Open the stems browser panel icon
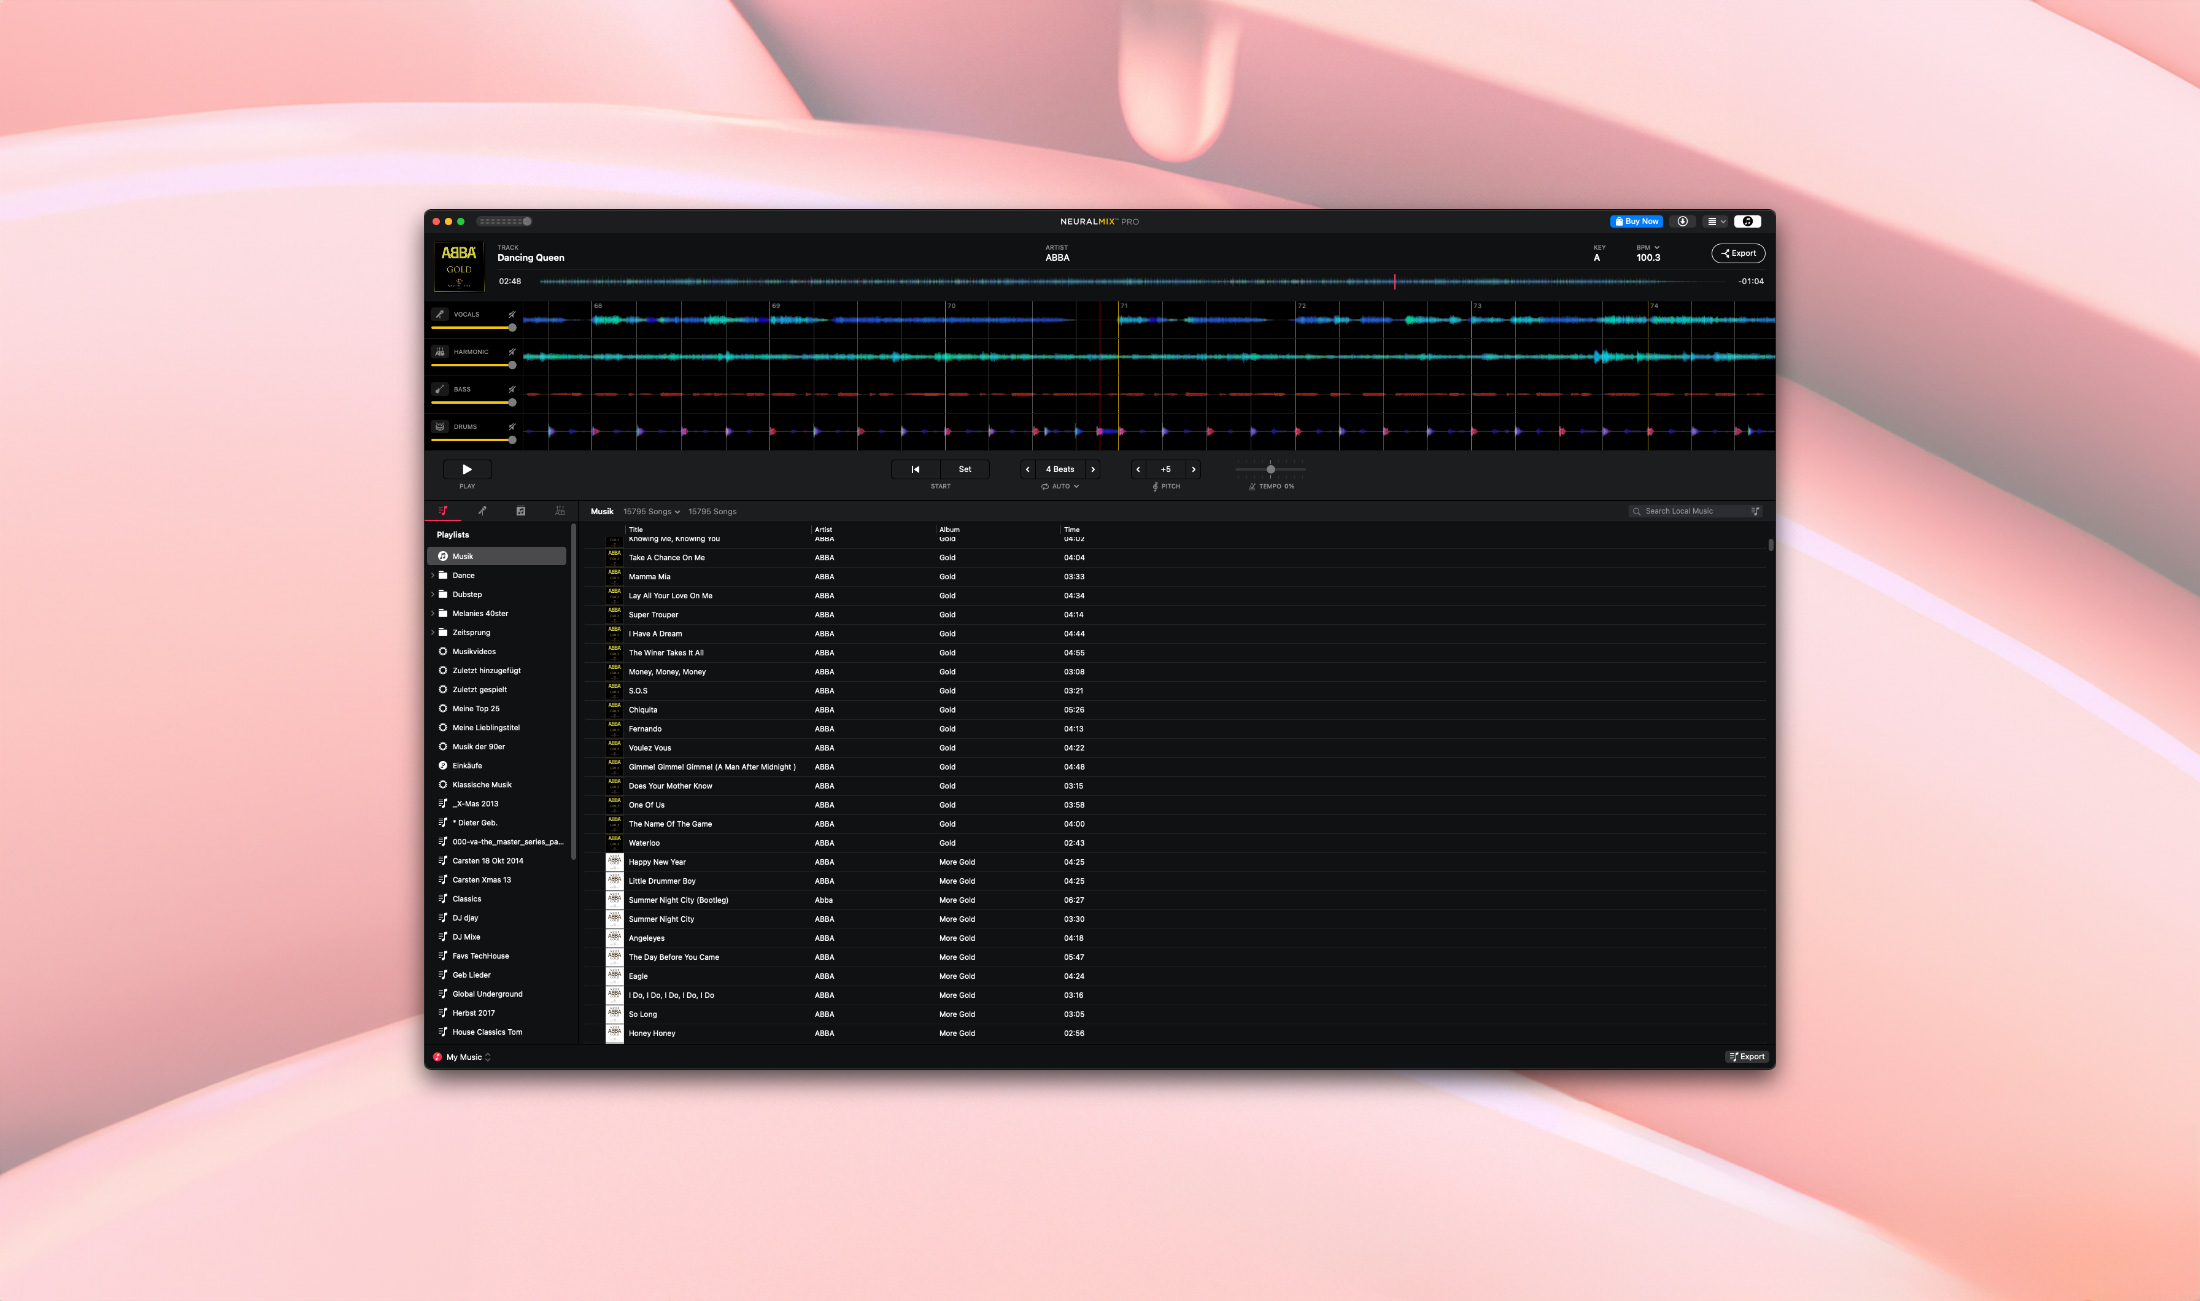Image resolution: width=2200 pixels, height=1301 pixels. (x=560, y=511)
